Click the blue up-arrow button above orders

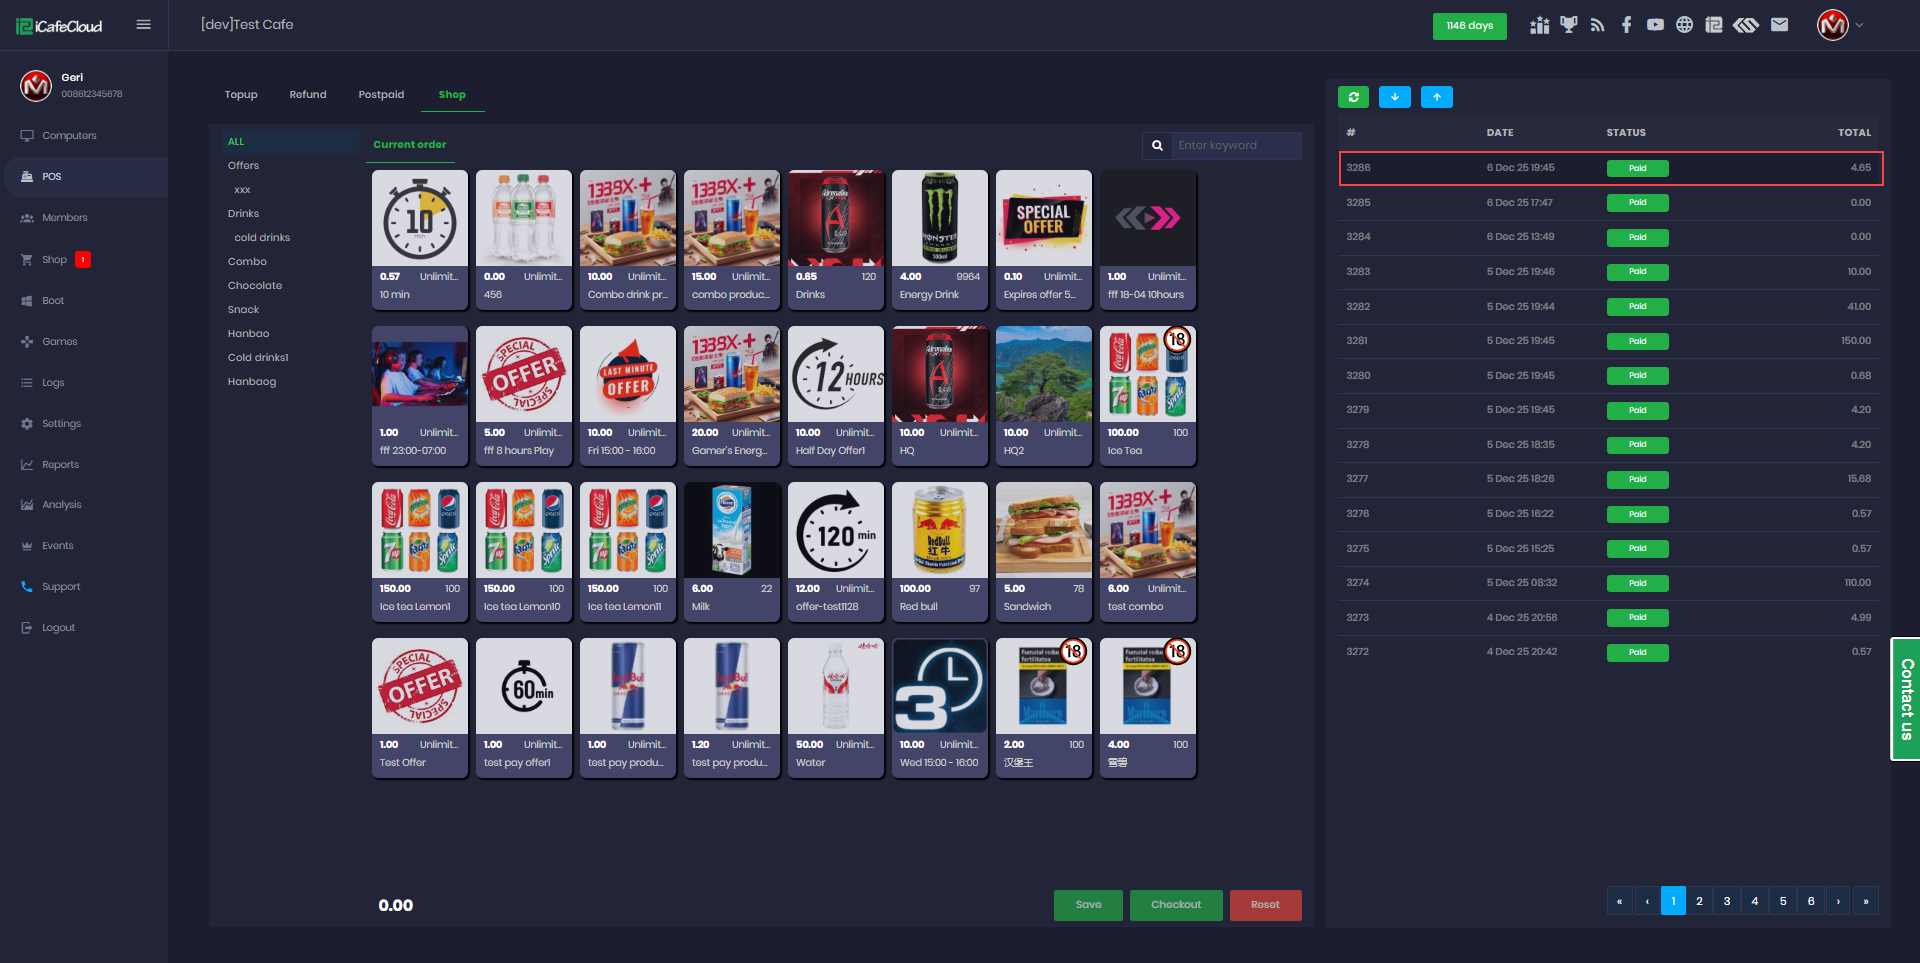pos(1437,97)
